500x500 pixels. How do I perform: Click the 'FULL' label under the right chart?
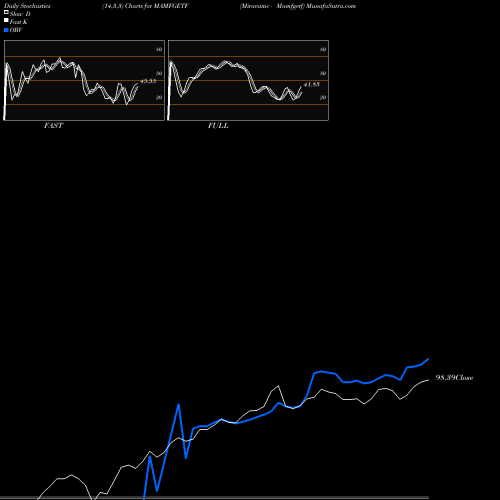(218, 126)
